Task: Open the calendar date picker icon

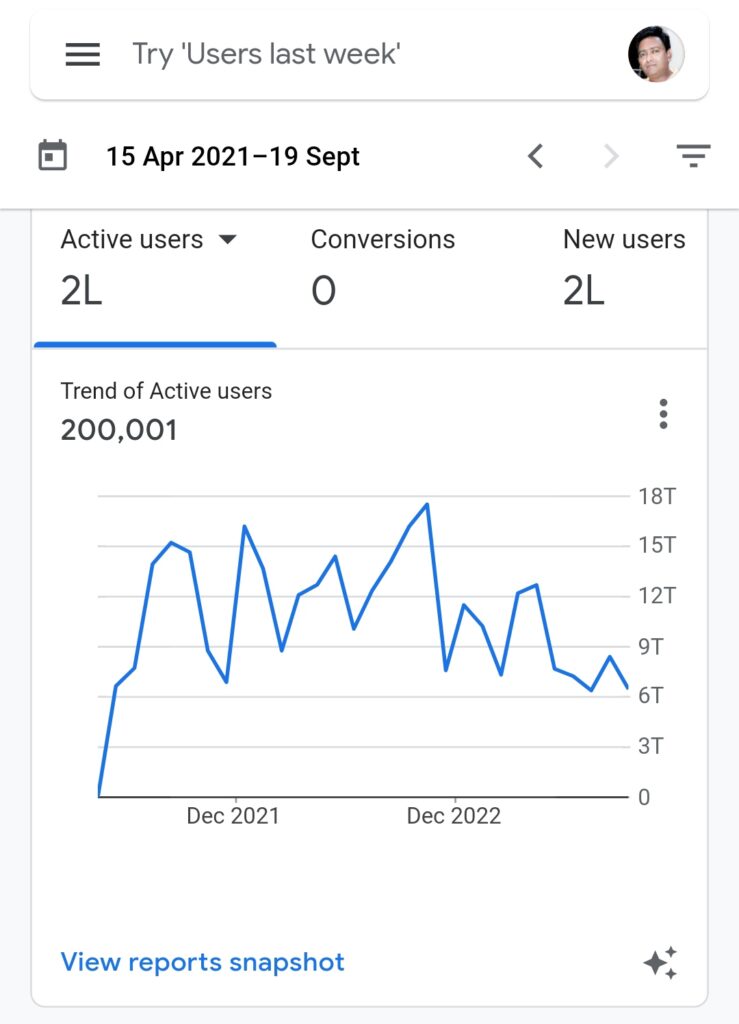Action: tap(53, 156)
